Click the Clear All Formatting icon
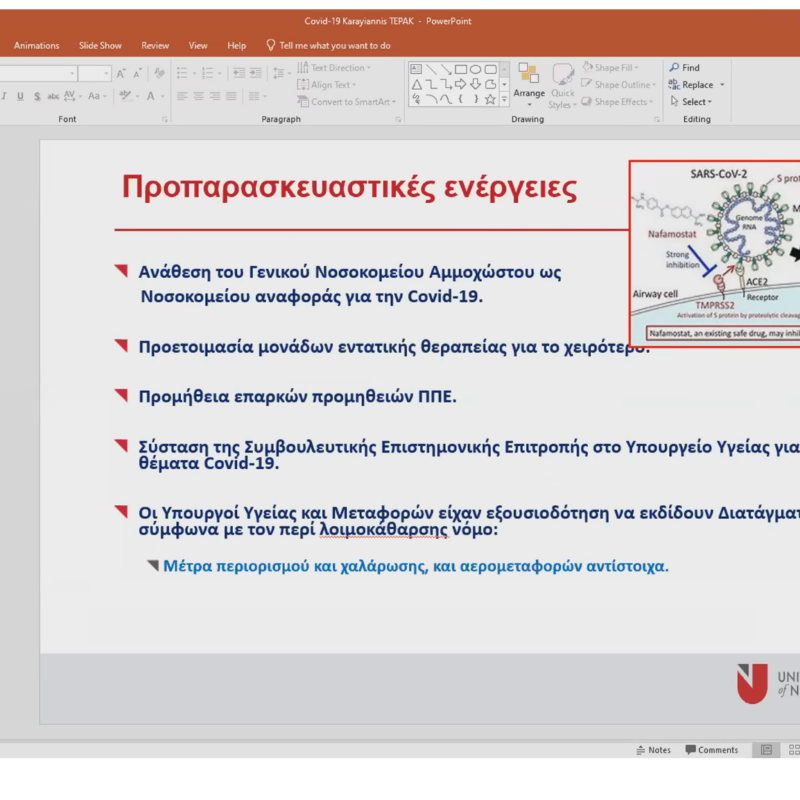The width and height of the screenshot is (800, 800). (x=159, y=74)
